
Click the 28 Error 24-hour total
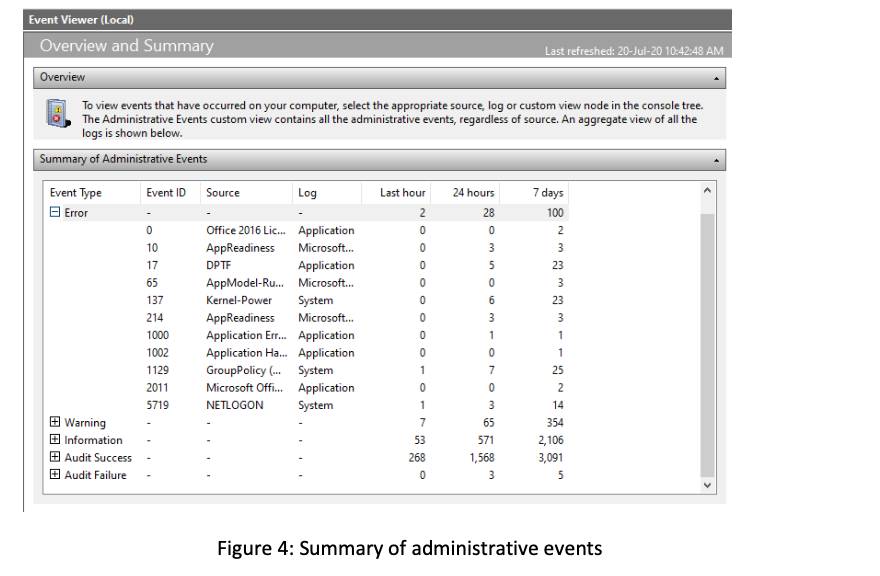[488, 213]
